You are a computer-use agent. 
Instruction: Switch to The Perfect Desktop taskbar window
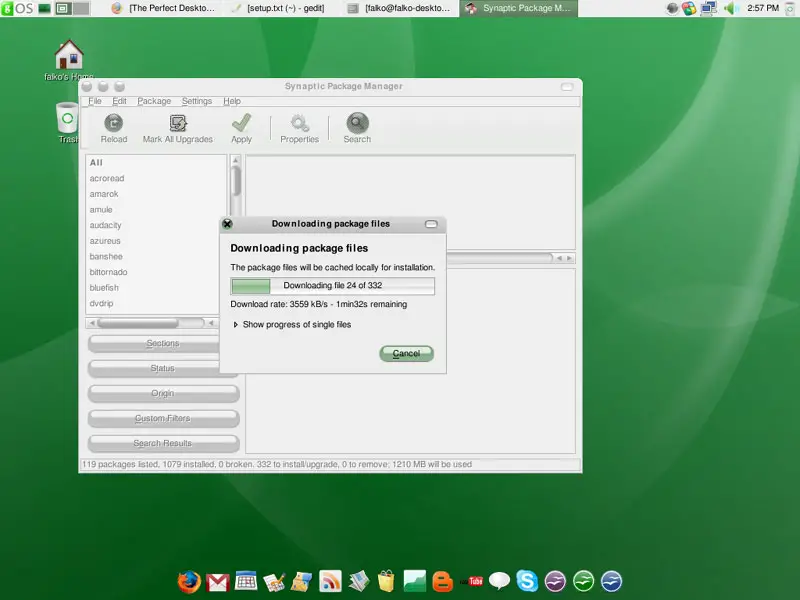165,8
